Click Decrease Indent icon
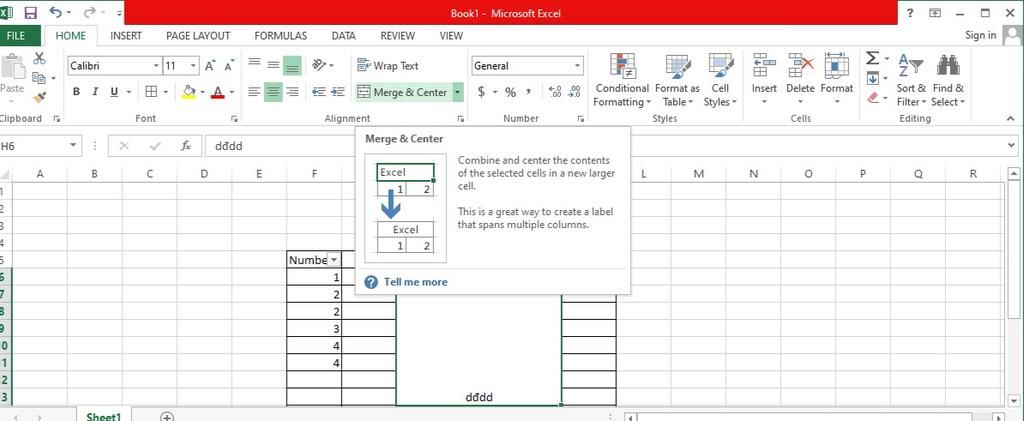Viewport: 1024px width, 421px height. click(319, 92)
